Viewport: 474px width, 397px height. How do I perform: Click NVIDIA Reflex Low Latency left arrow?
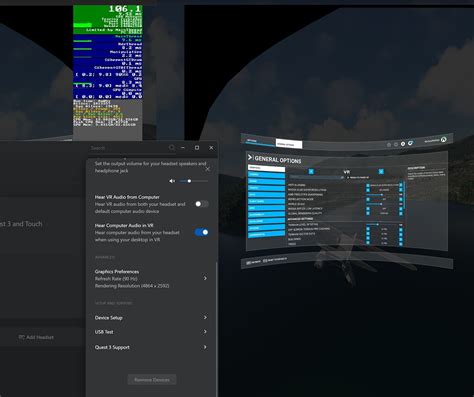click(368, 209)
